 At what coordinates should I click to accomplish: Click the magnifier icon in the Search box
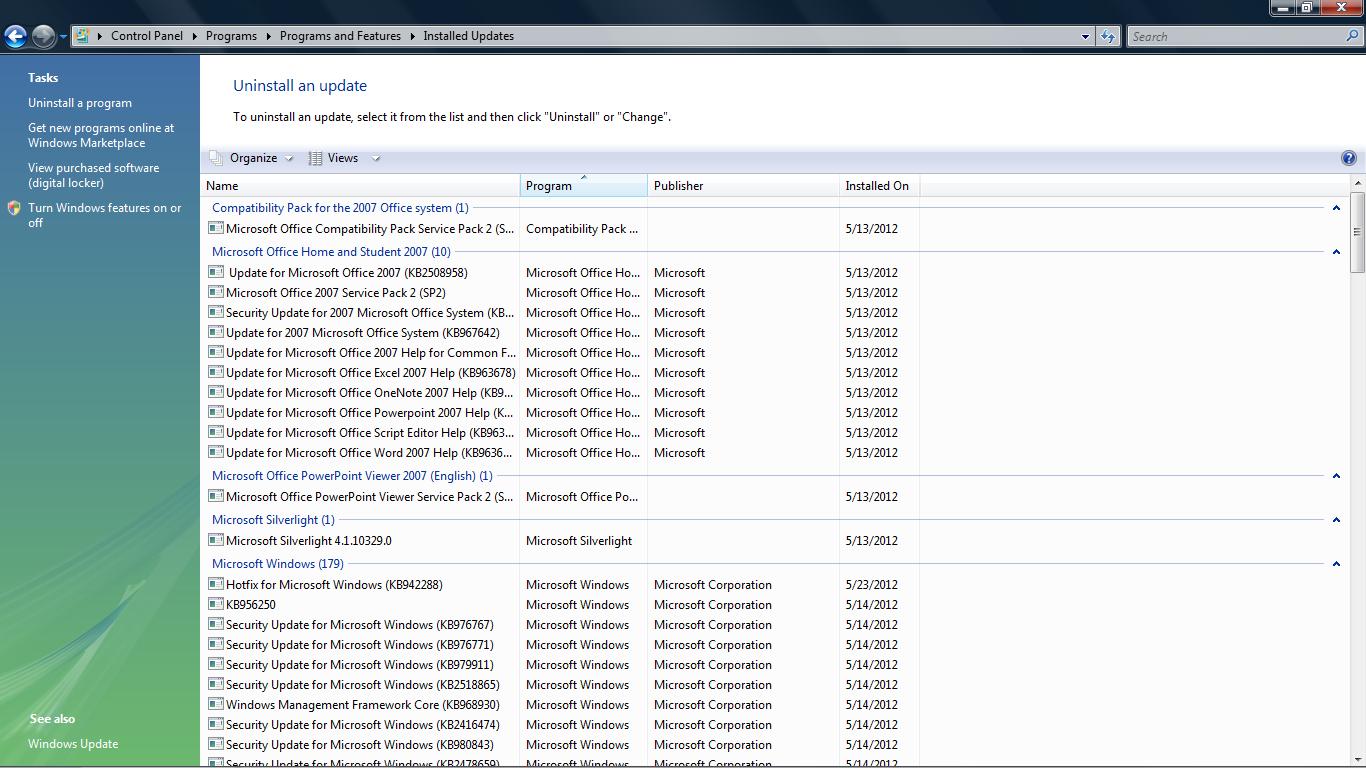(x=1354, y=36)
